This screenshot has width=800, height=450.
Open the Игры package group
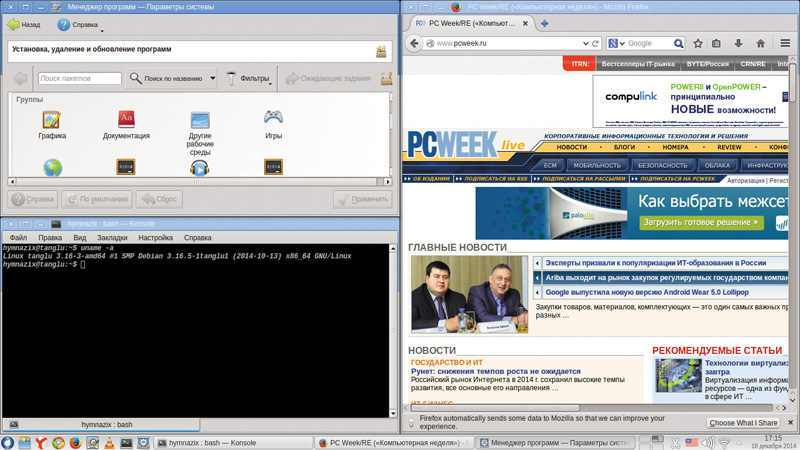click(273, 124)
